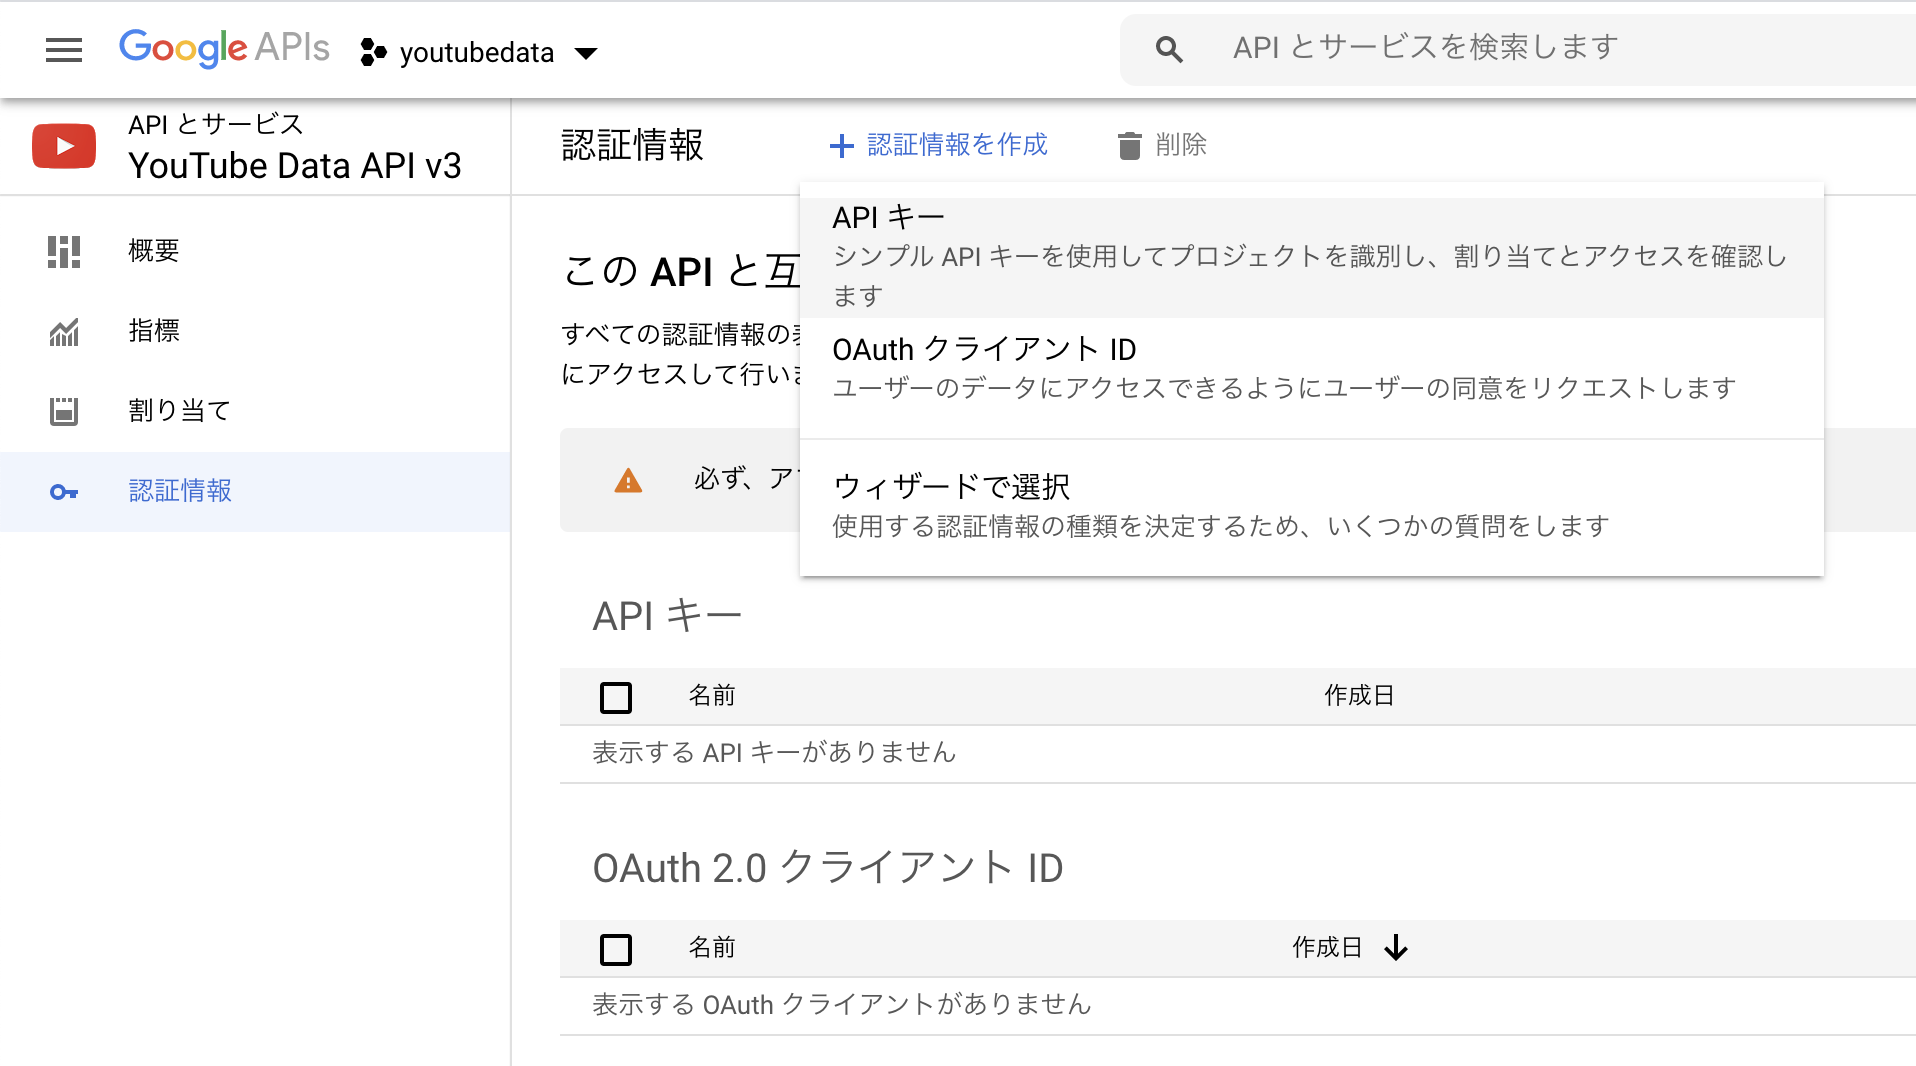Screen dimensions: 1916x1066
Task: Open the 指標 sidebar item
Action: click(x=255, y=331)
